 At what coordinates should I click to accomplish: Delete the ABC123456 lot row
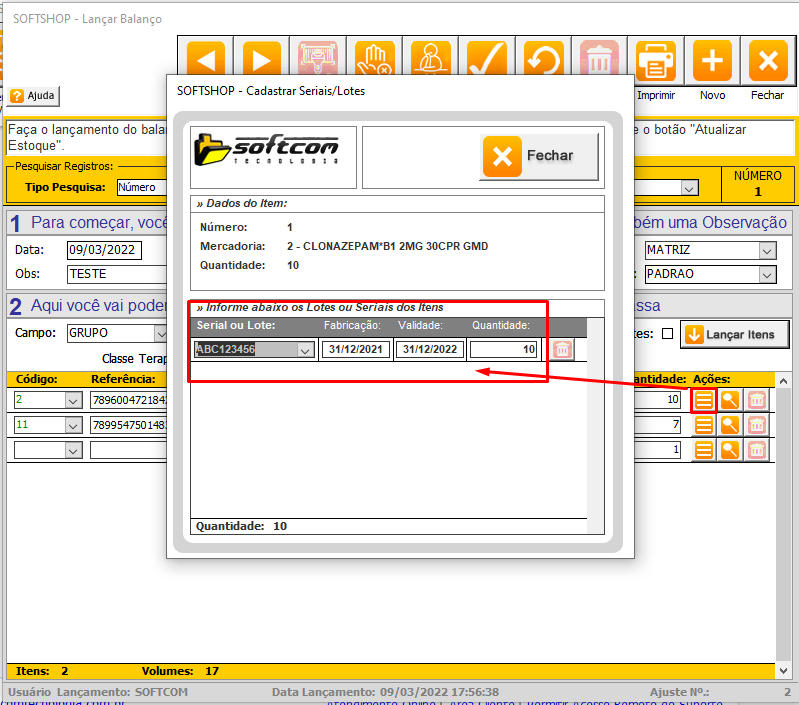point(563,350)
